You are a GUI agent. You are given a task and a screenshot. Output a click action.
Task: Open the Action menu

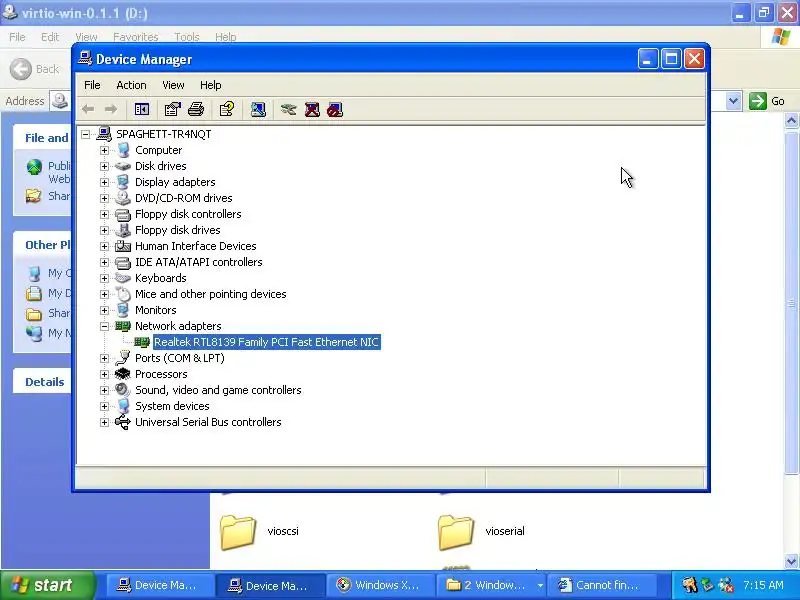coord(131,85)
